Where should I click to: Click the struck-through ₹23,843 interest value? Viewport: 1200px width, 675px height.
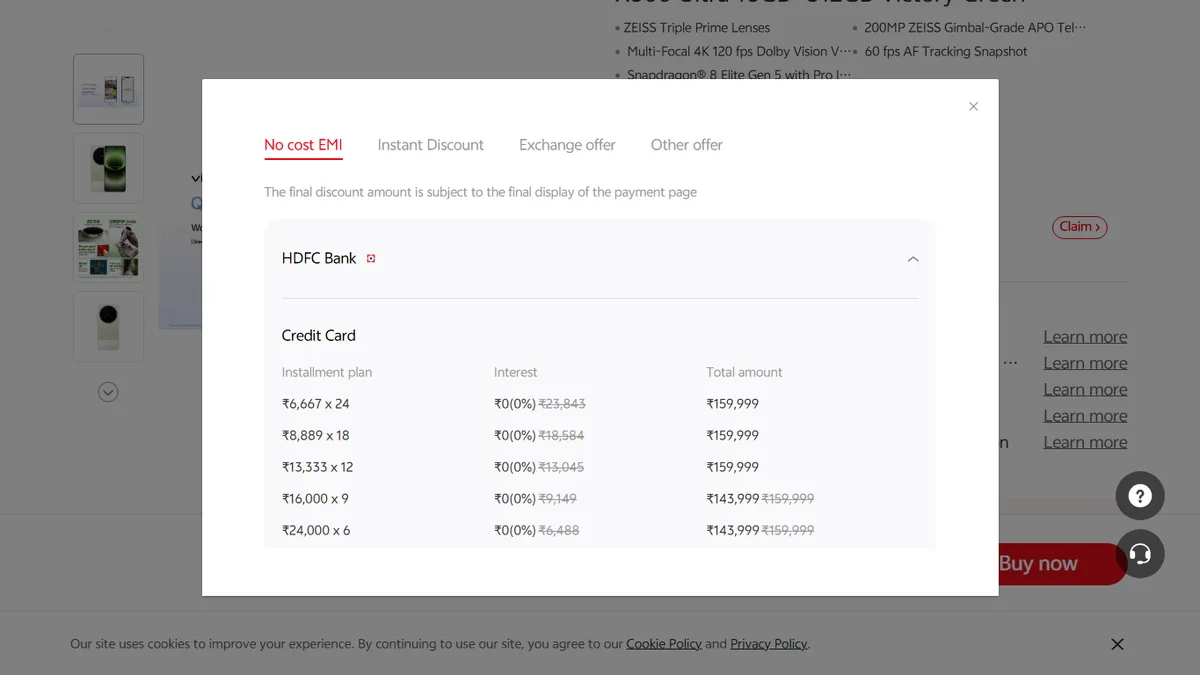pyautogui.click(x=562, y=404)
